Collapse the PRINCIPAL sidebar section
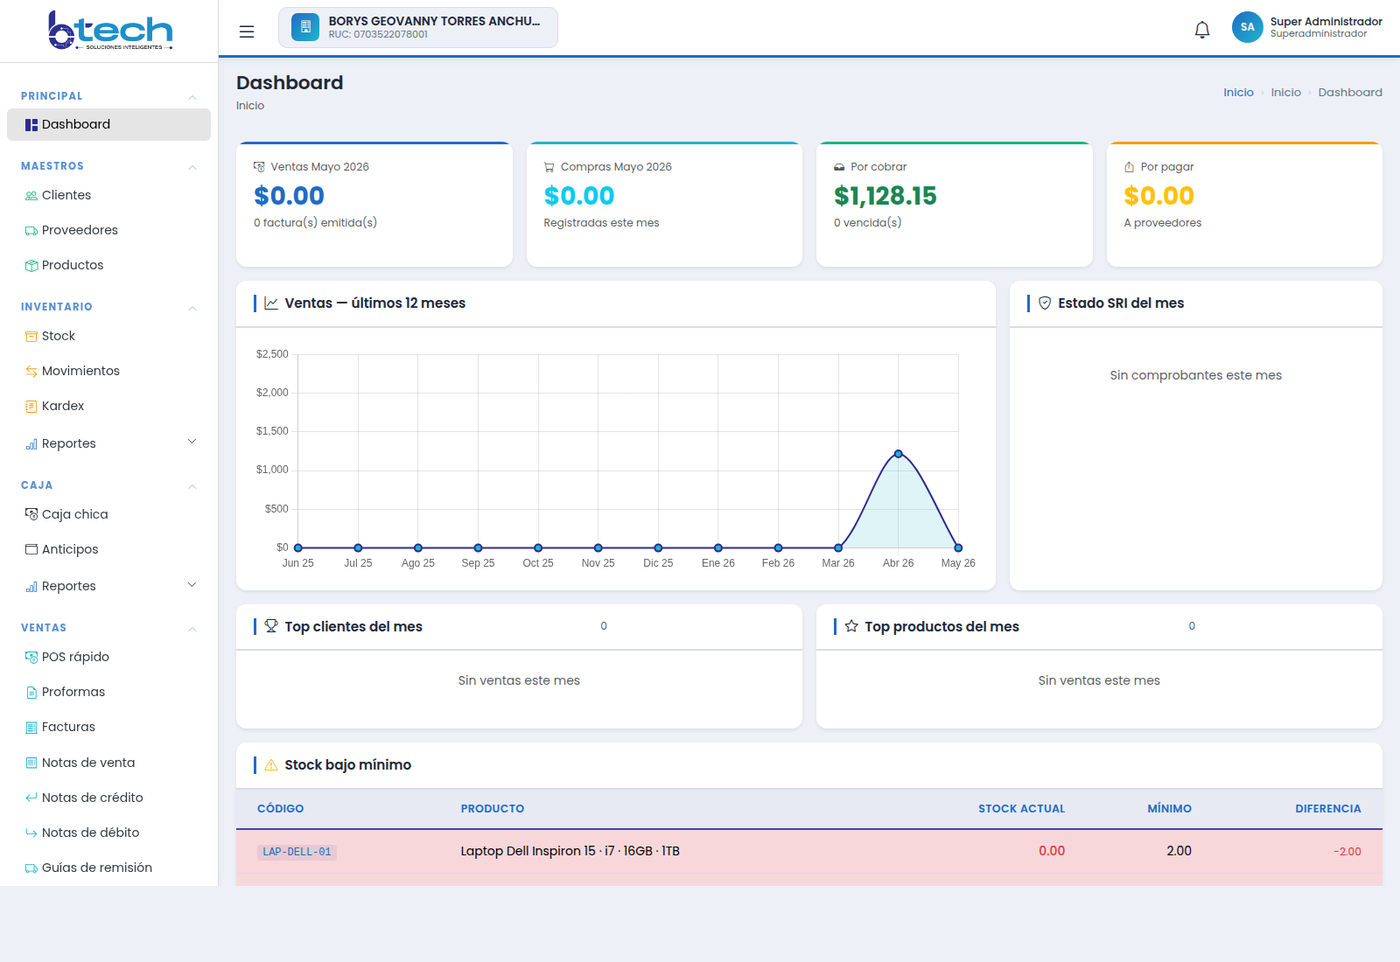1400x962 pixels. [x=192, y=97]
